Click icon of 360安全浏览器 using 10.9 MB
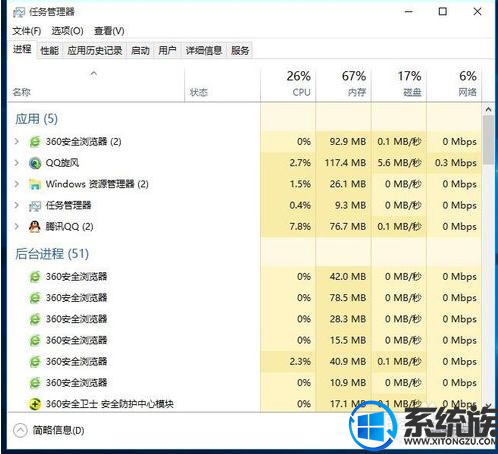The image size is (498, 454). [x=35, y=383]
